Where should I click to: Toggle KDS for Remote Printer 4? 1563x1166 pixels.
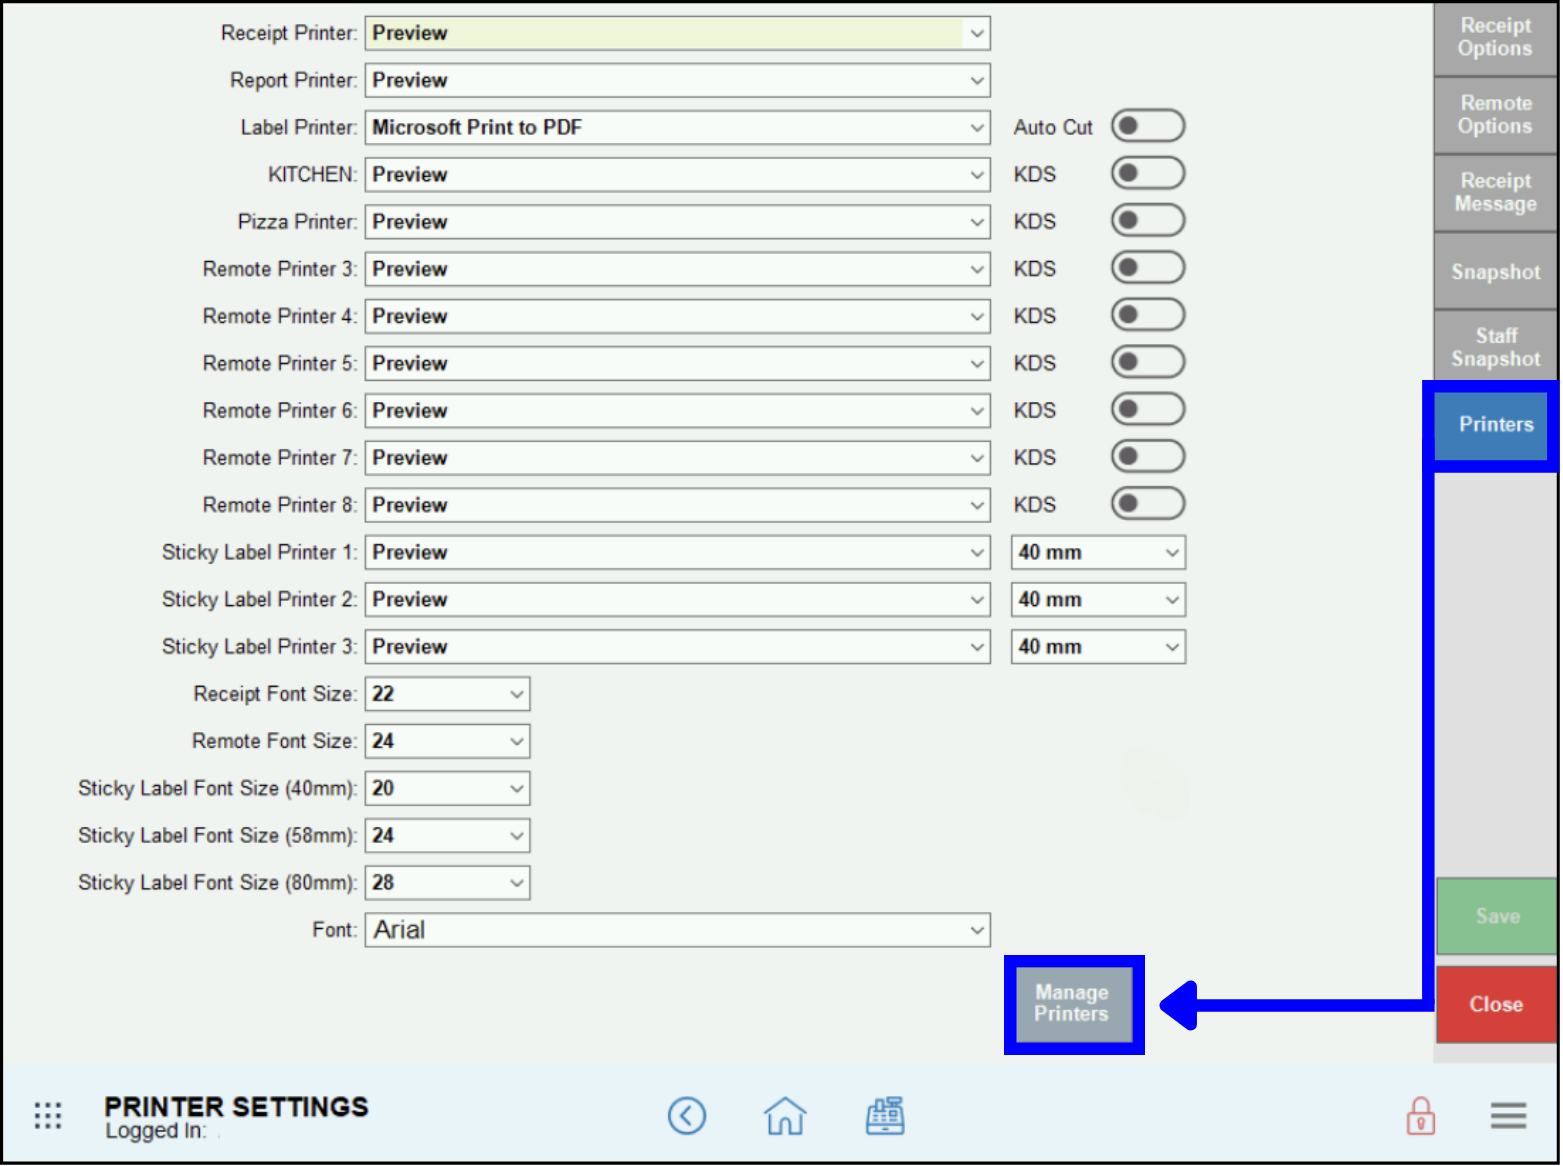[x=1148, y=315]
